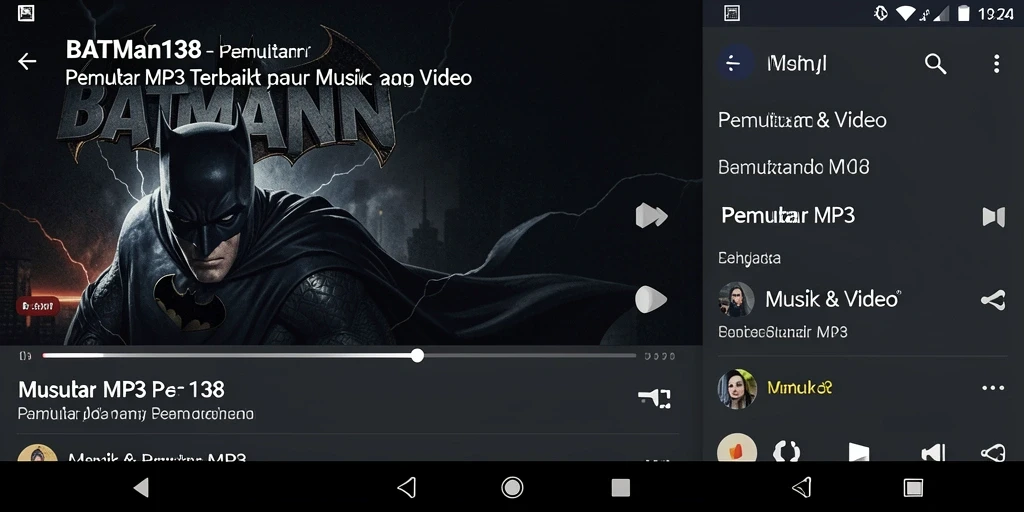The image size is (1024, 512).
Task: Tap the filled square recents button
Action: [620, 487]
